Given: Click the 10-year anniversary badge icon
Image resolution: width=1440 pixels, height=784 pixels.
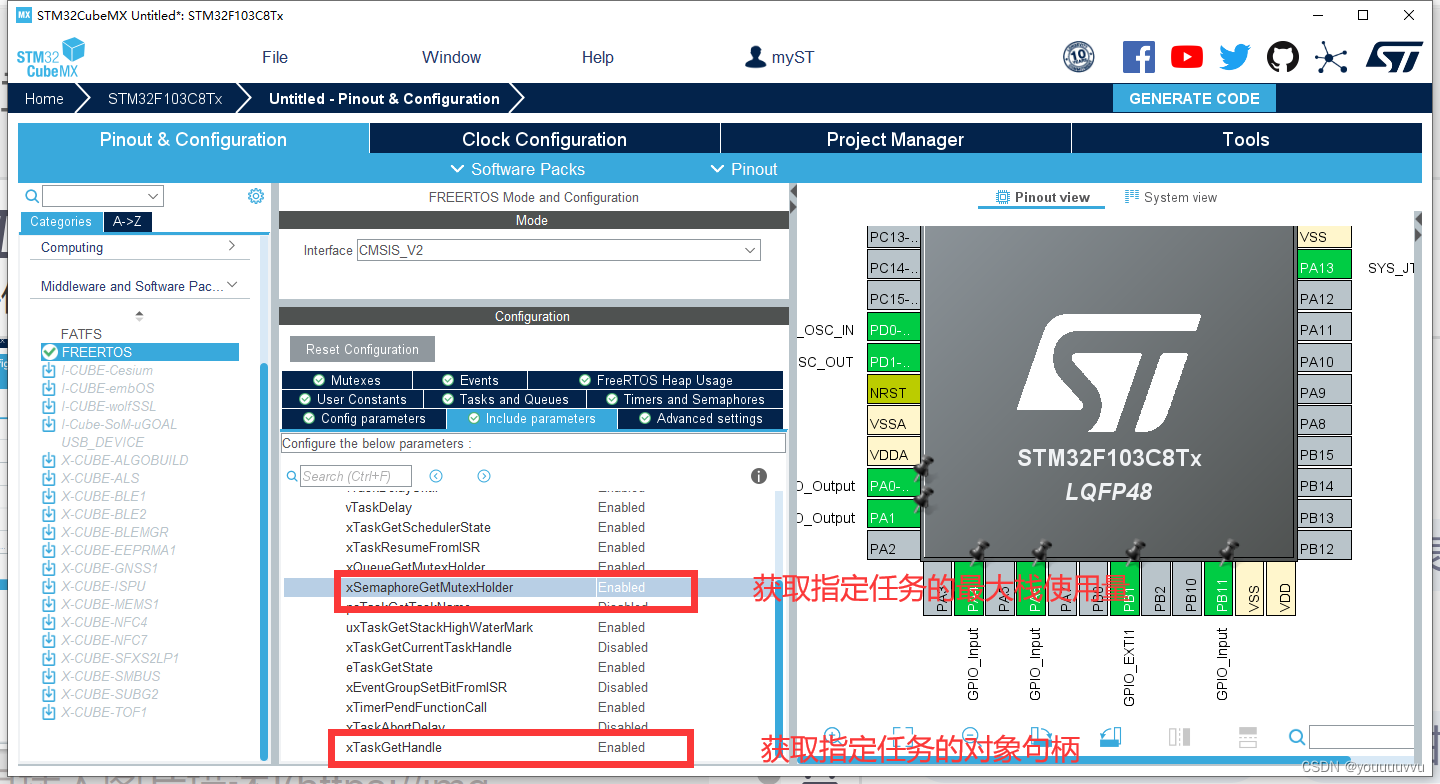Looking at the screenshot, I should (1079, 57).
